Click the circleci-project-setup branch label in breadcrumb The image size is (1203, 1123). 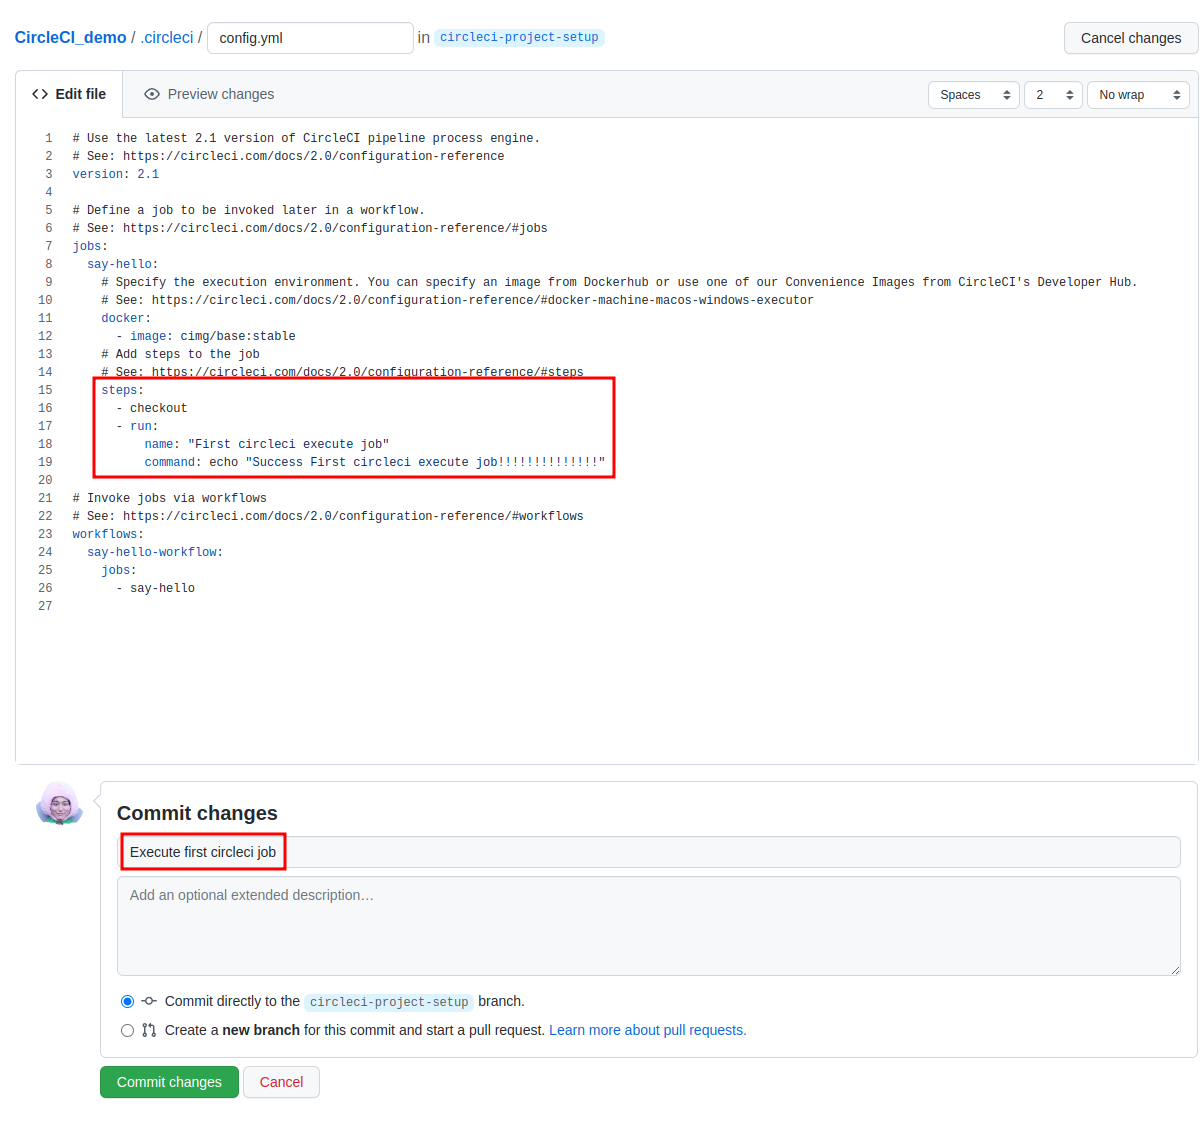point(519,37)
